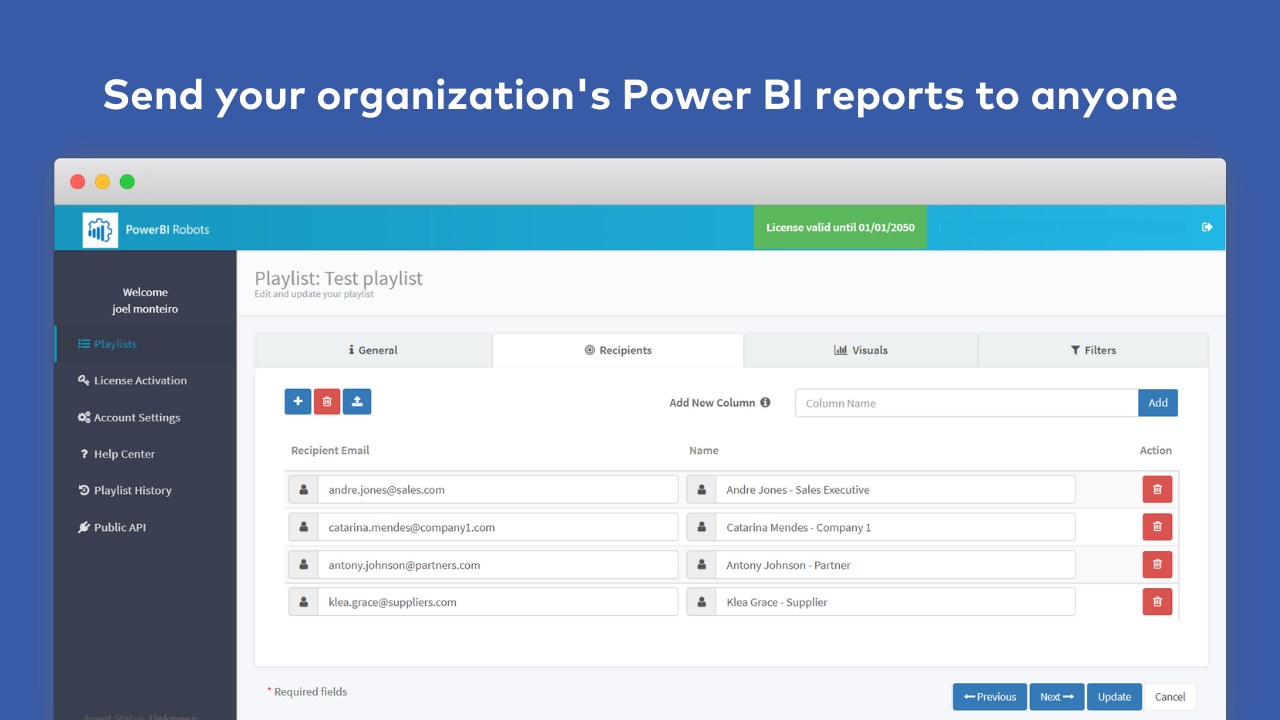The image size is (1280, 720).
Task: Add a new recipient with plus button
Action: [298, 402]
